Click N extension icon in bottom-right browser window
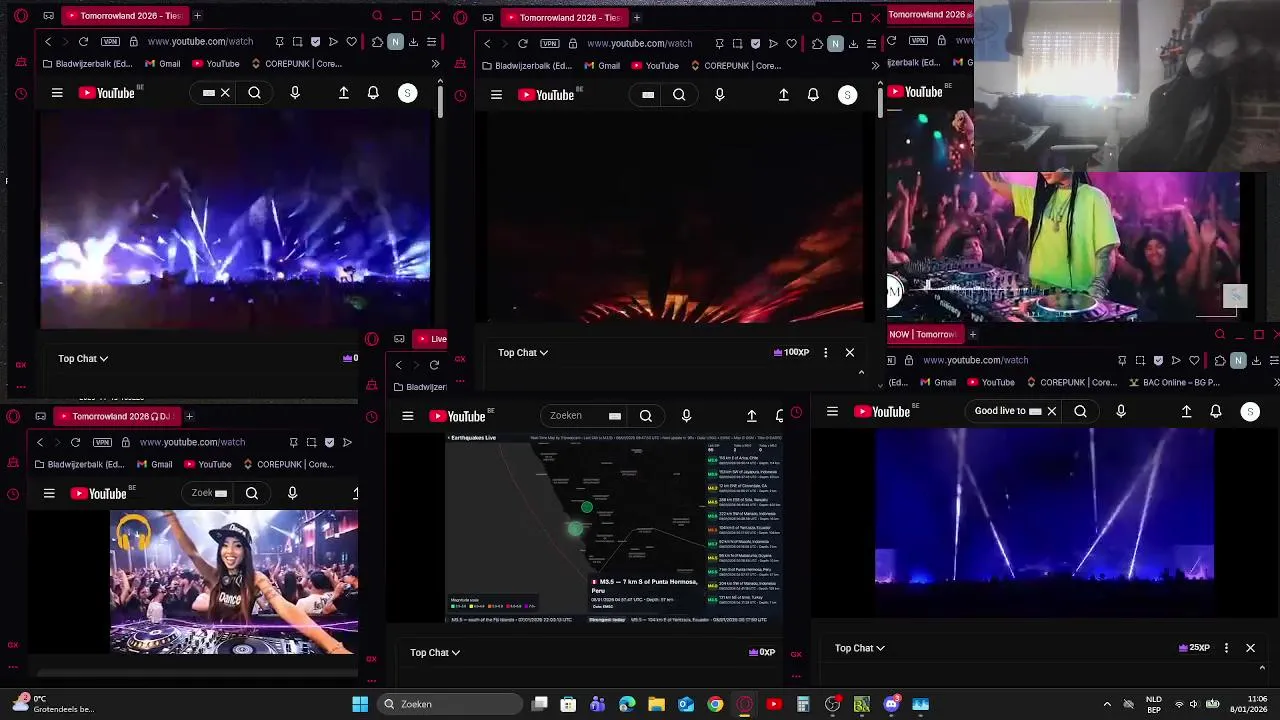Screen dimensions: 1280x720 pos(1238,360)
